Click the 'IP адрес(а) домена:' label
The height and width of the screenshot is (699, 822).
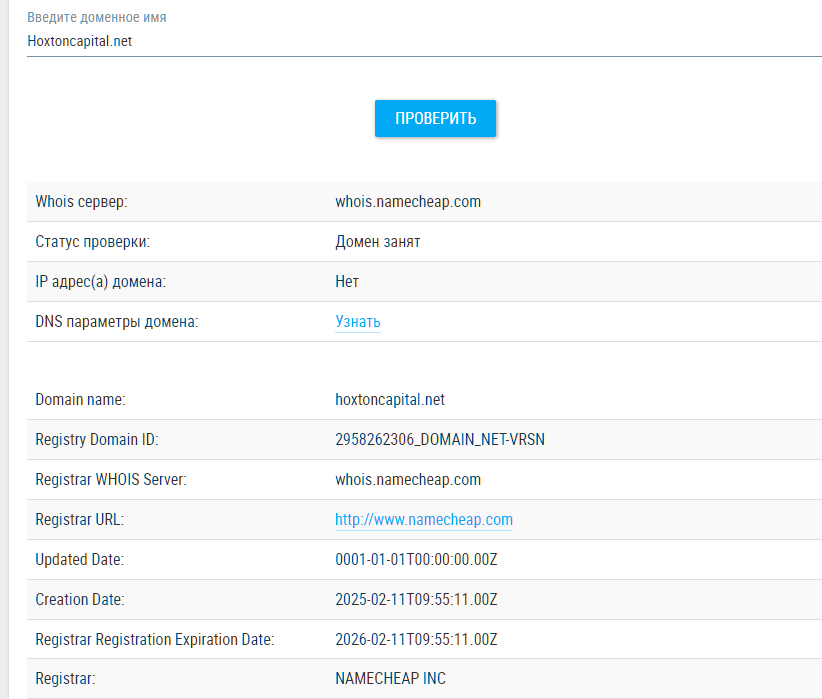point(100,282)
